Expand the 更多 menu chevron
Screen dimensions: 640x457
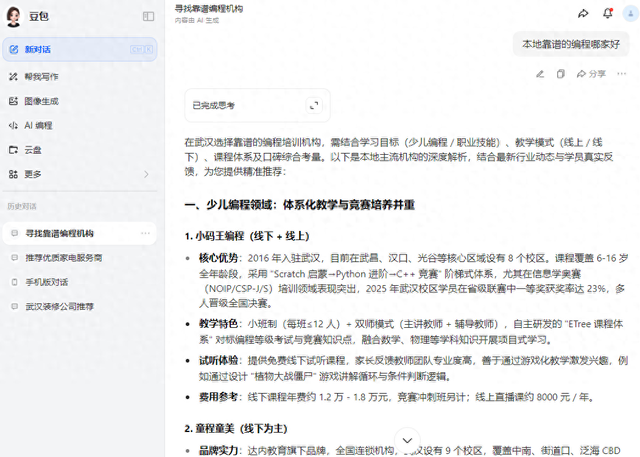pos(147,174)
